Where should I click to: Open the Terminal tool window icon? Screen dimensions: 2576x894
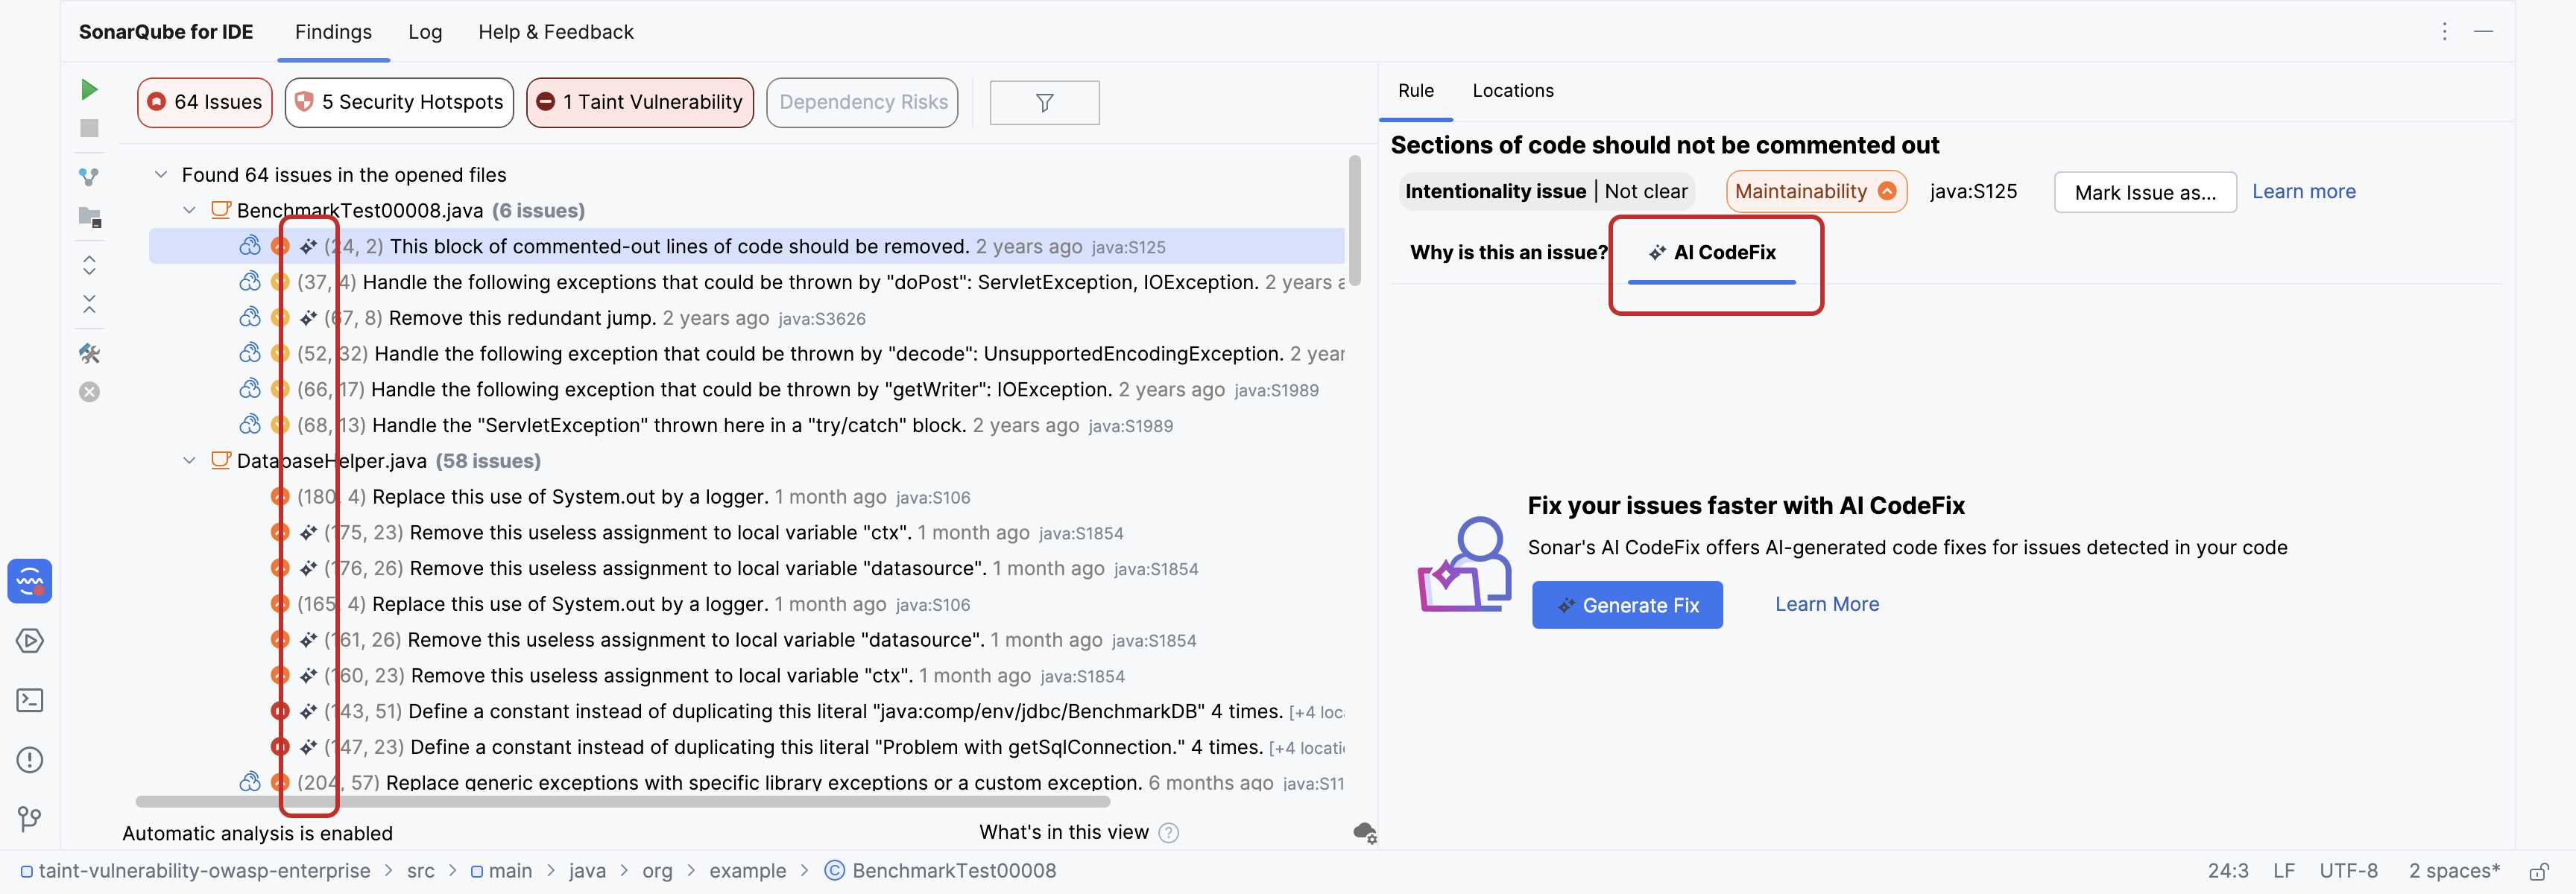tap(30, 700)
